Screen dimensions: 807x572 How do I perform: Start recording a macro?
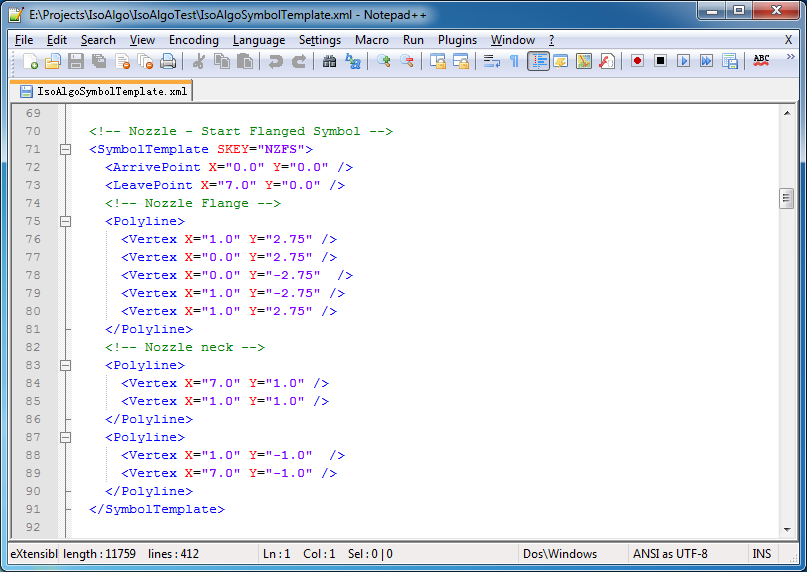[637, 61]
